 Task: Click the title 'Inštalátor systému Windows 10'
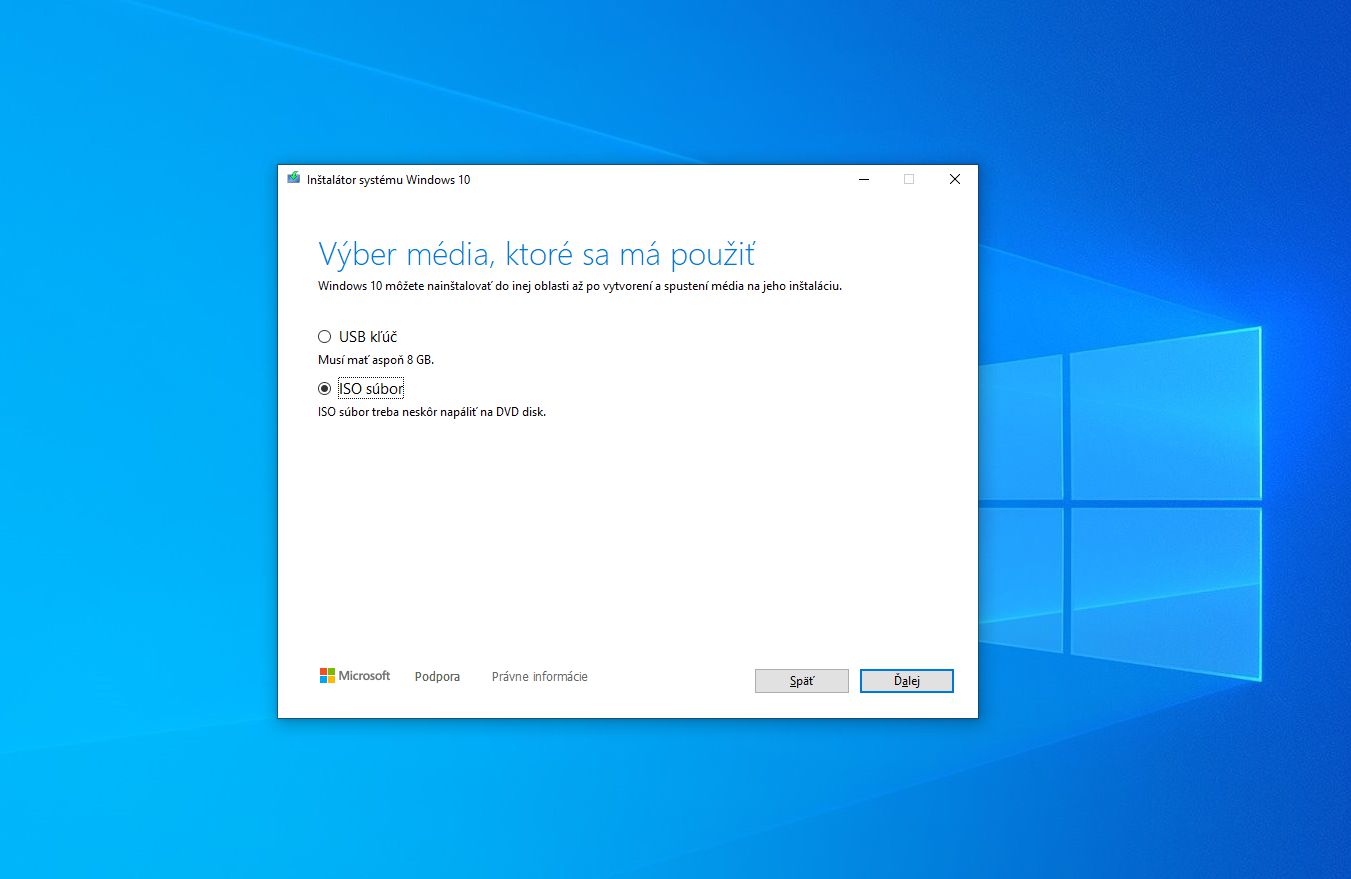(388, 180)
